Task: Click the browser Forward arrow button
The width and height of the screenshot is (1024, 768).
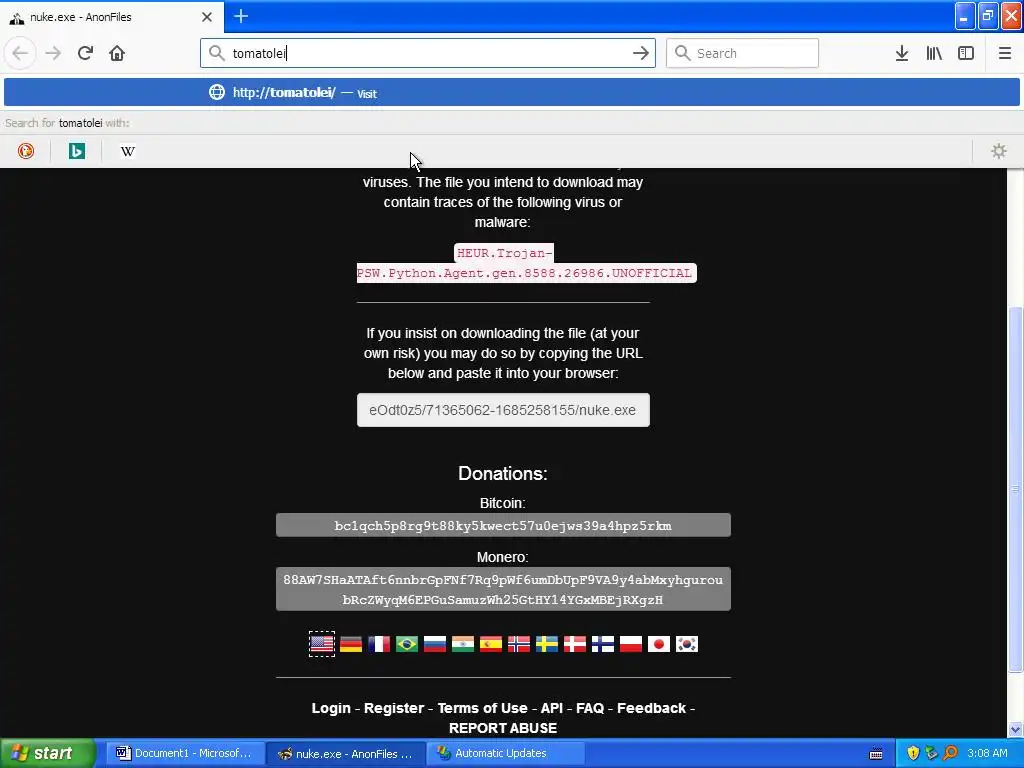Action: point(53,53)
